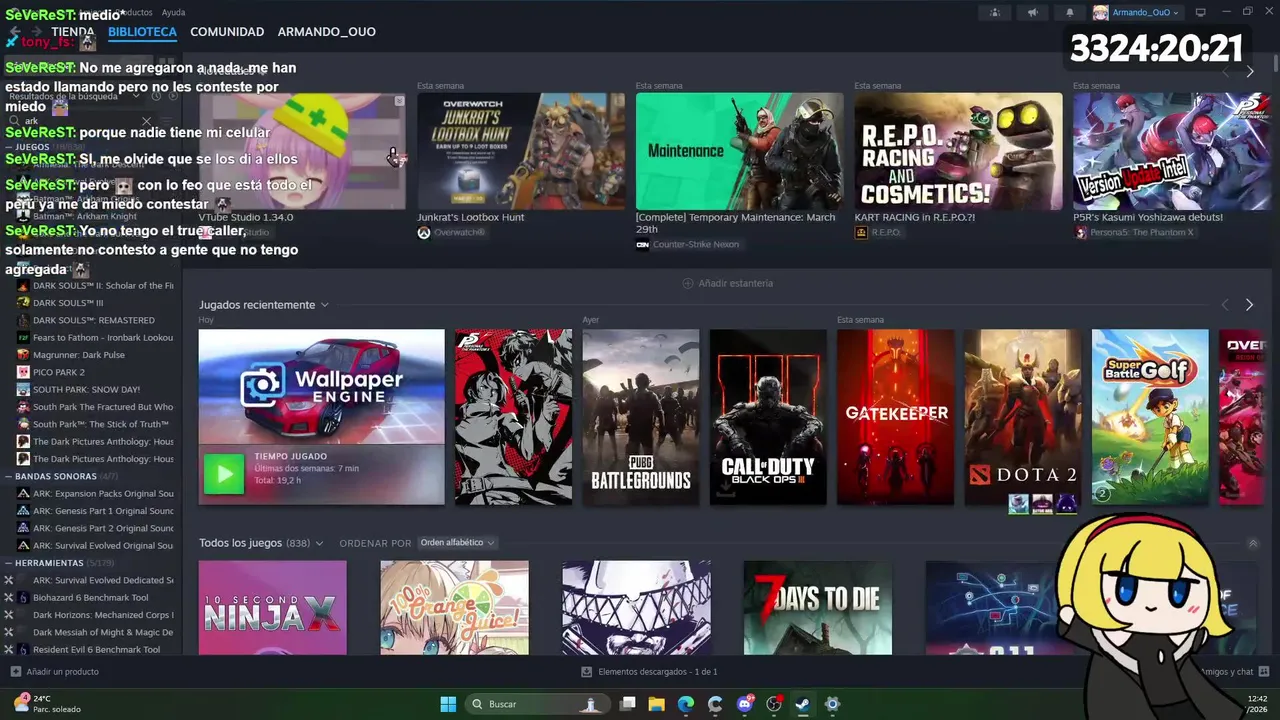This screenshot has height=720, width=1280.
Task: Open the Orden alfabético sort dropdown
Action: coord(457,543)
